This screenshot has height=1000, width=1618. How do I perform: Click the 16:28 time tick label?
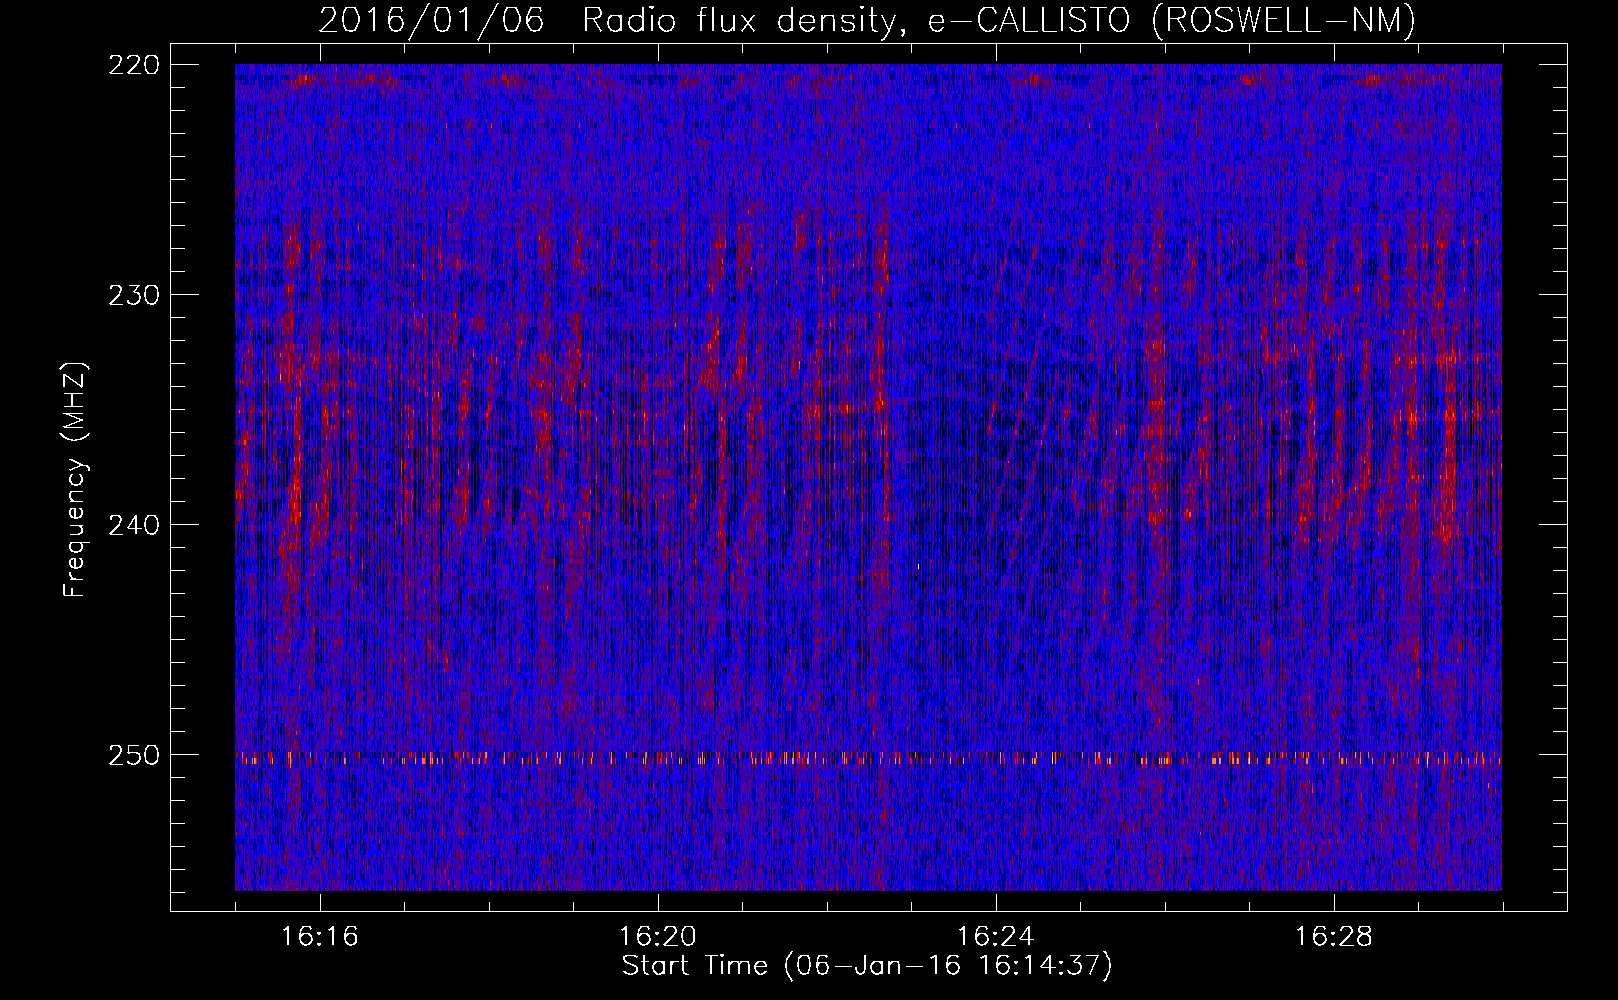click(1334, 937)
